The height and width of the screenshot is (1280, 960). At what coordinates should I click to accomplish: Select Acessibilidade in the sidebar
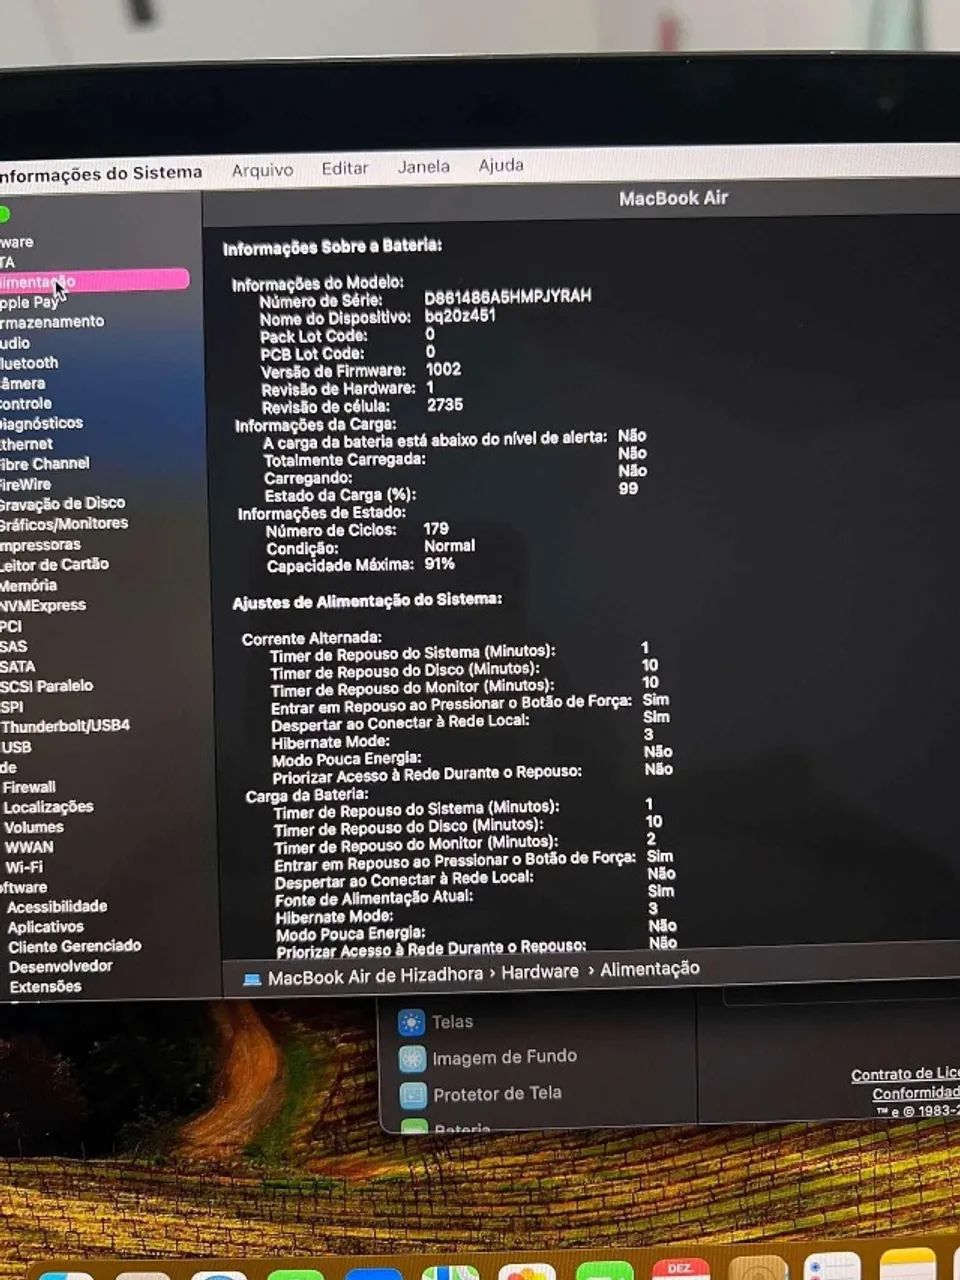tap(57, 907)
